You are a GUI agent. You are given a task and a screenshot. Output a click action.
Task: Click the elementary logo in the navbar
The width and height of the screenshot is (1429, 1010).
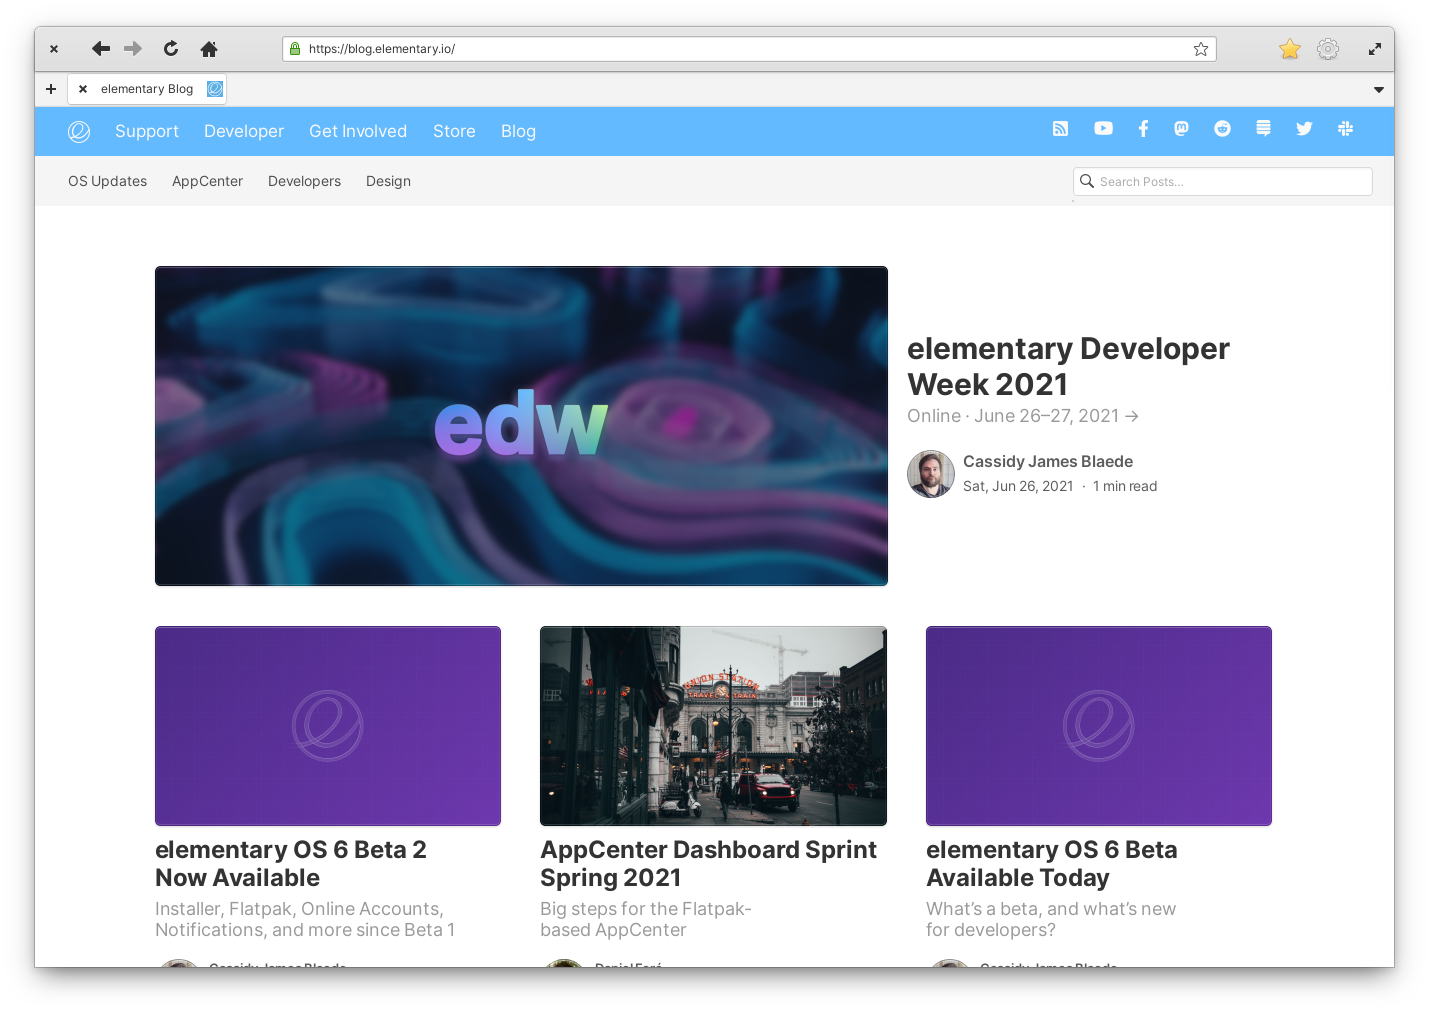[79, 131]
